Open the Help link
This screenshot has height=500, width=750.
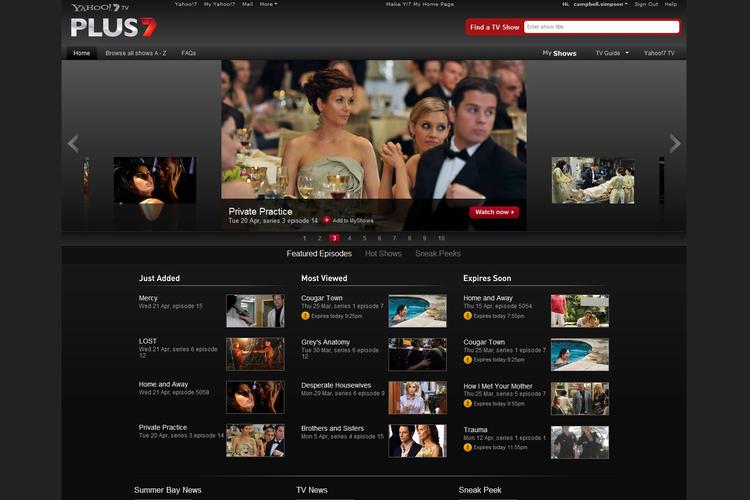point(671,4)
